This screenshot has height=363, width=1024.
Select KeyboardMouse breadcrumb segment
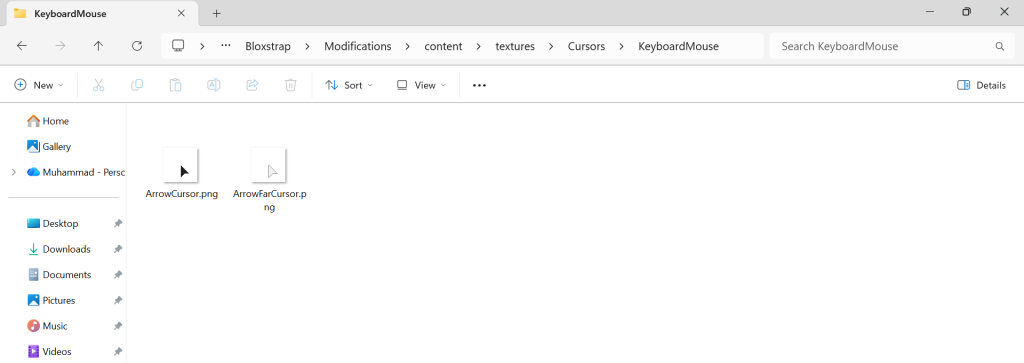pos(678,46)
